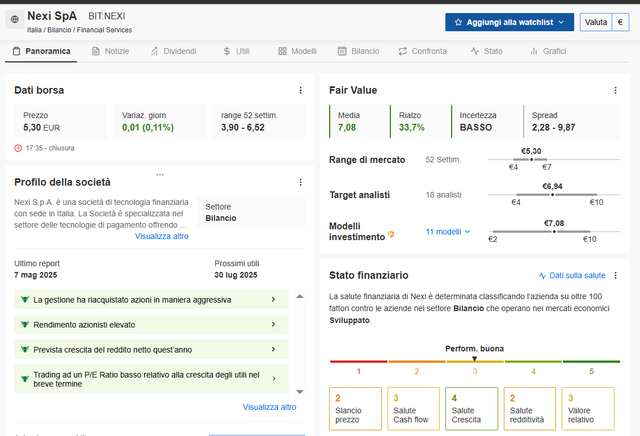Open the Bilancio tab
This screenshot has height=436, width=640.
[359, 51]
